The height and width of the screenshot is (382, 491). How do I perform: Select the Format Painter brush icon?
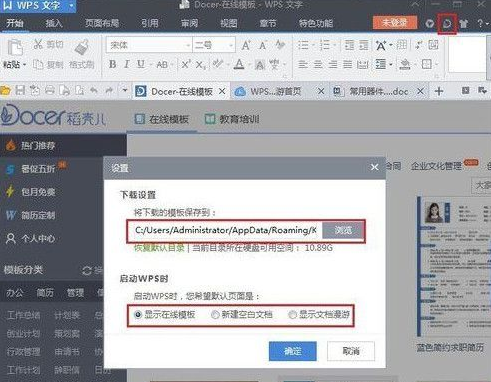click(82, 47)
